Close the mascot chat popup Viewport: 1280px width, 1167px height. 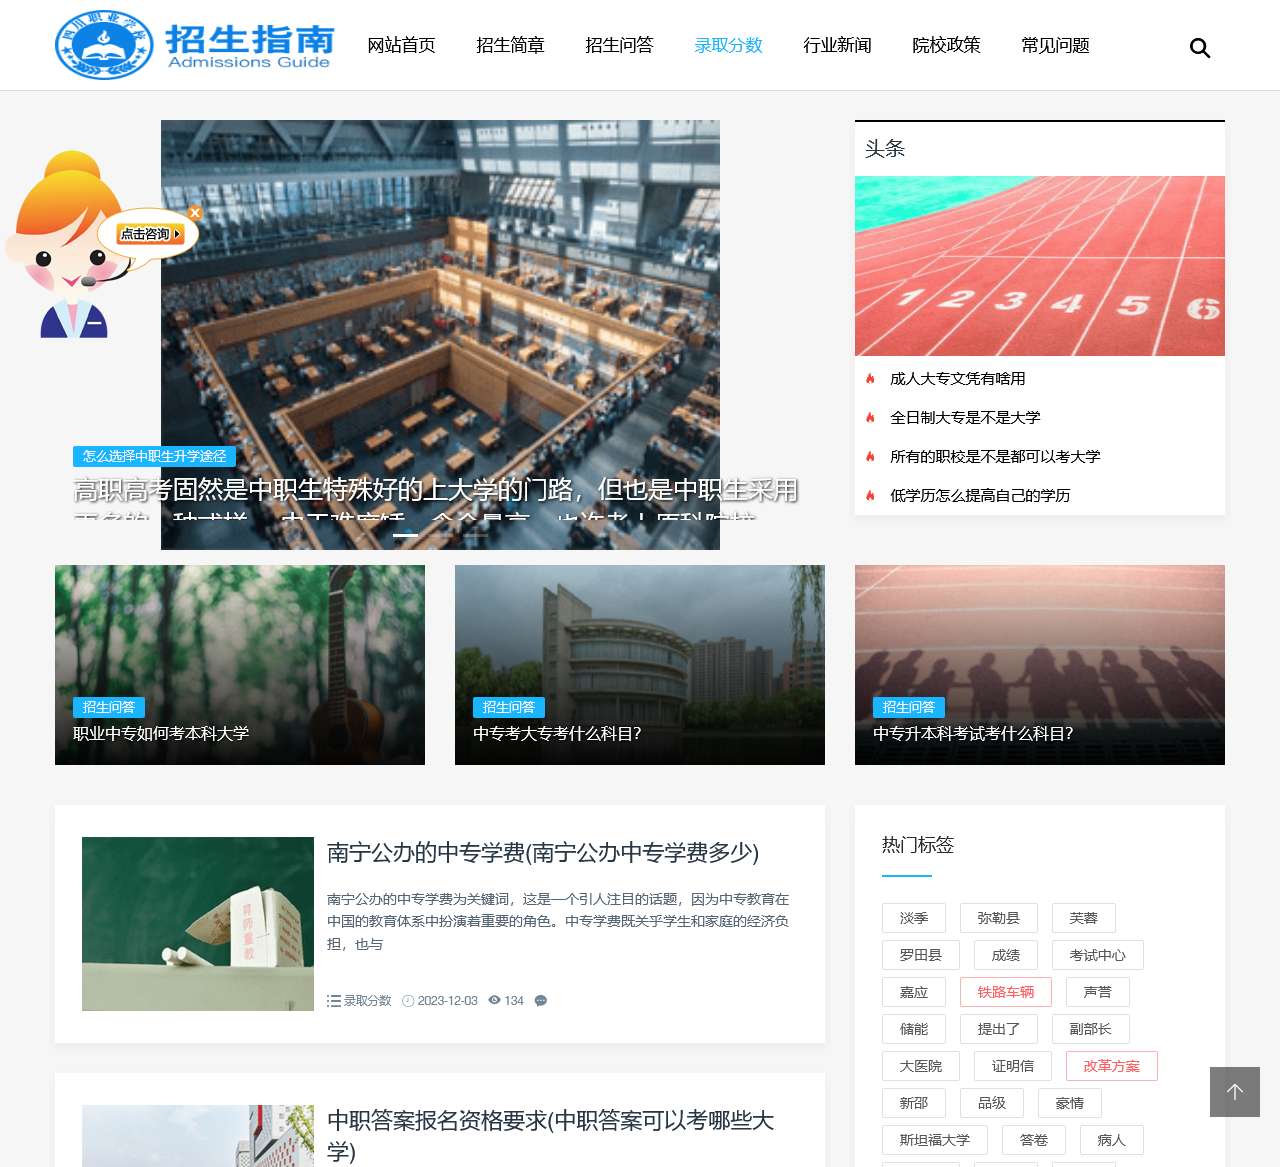point(195,213)
